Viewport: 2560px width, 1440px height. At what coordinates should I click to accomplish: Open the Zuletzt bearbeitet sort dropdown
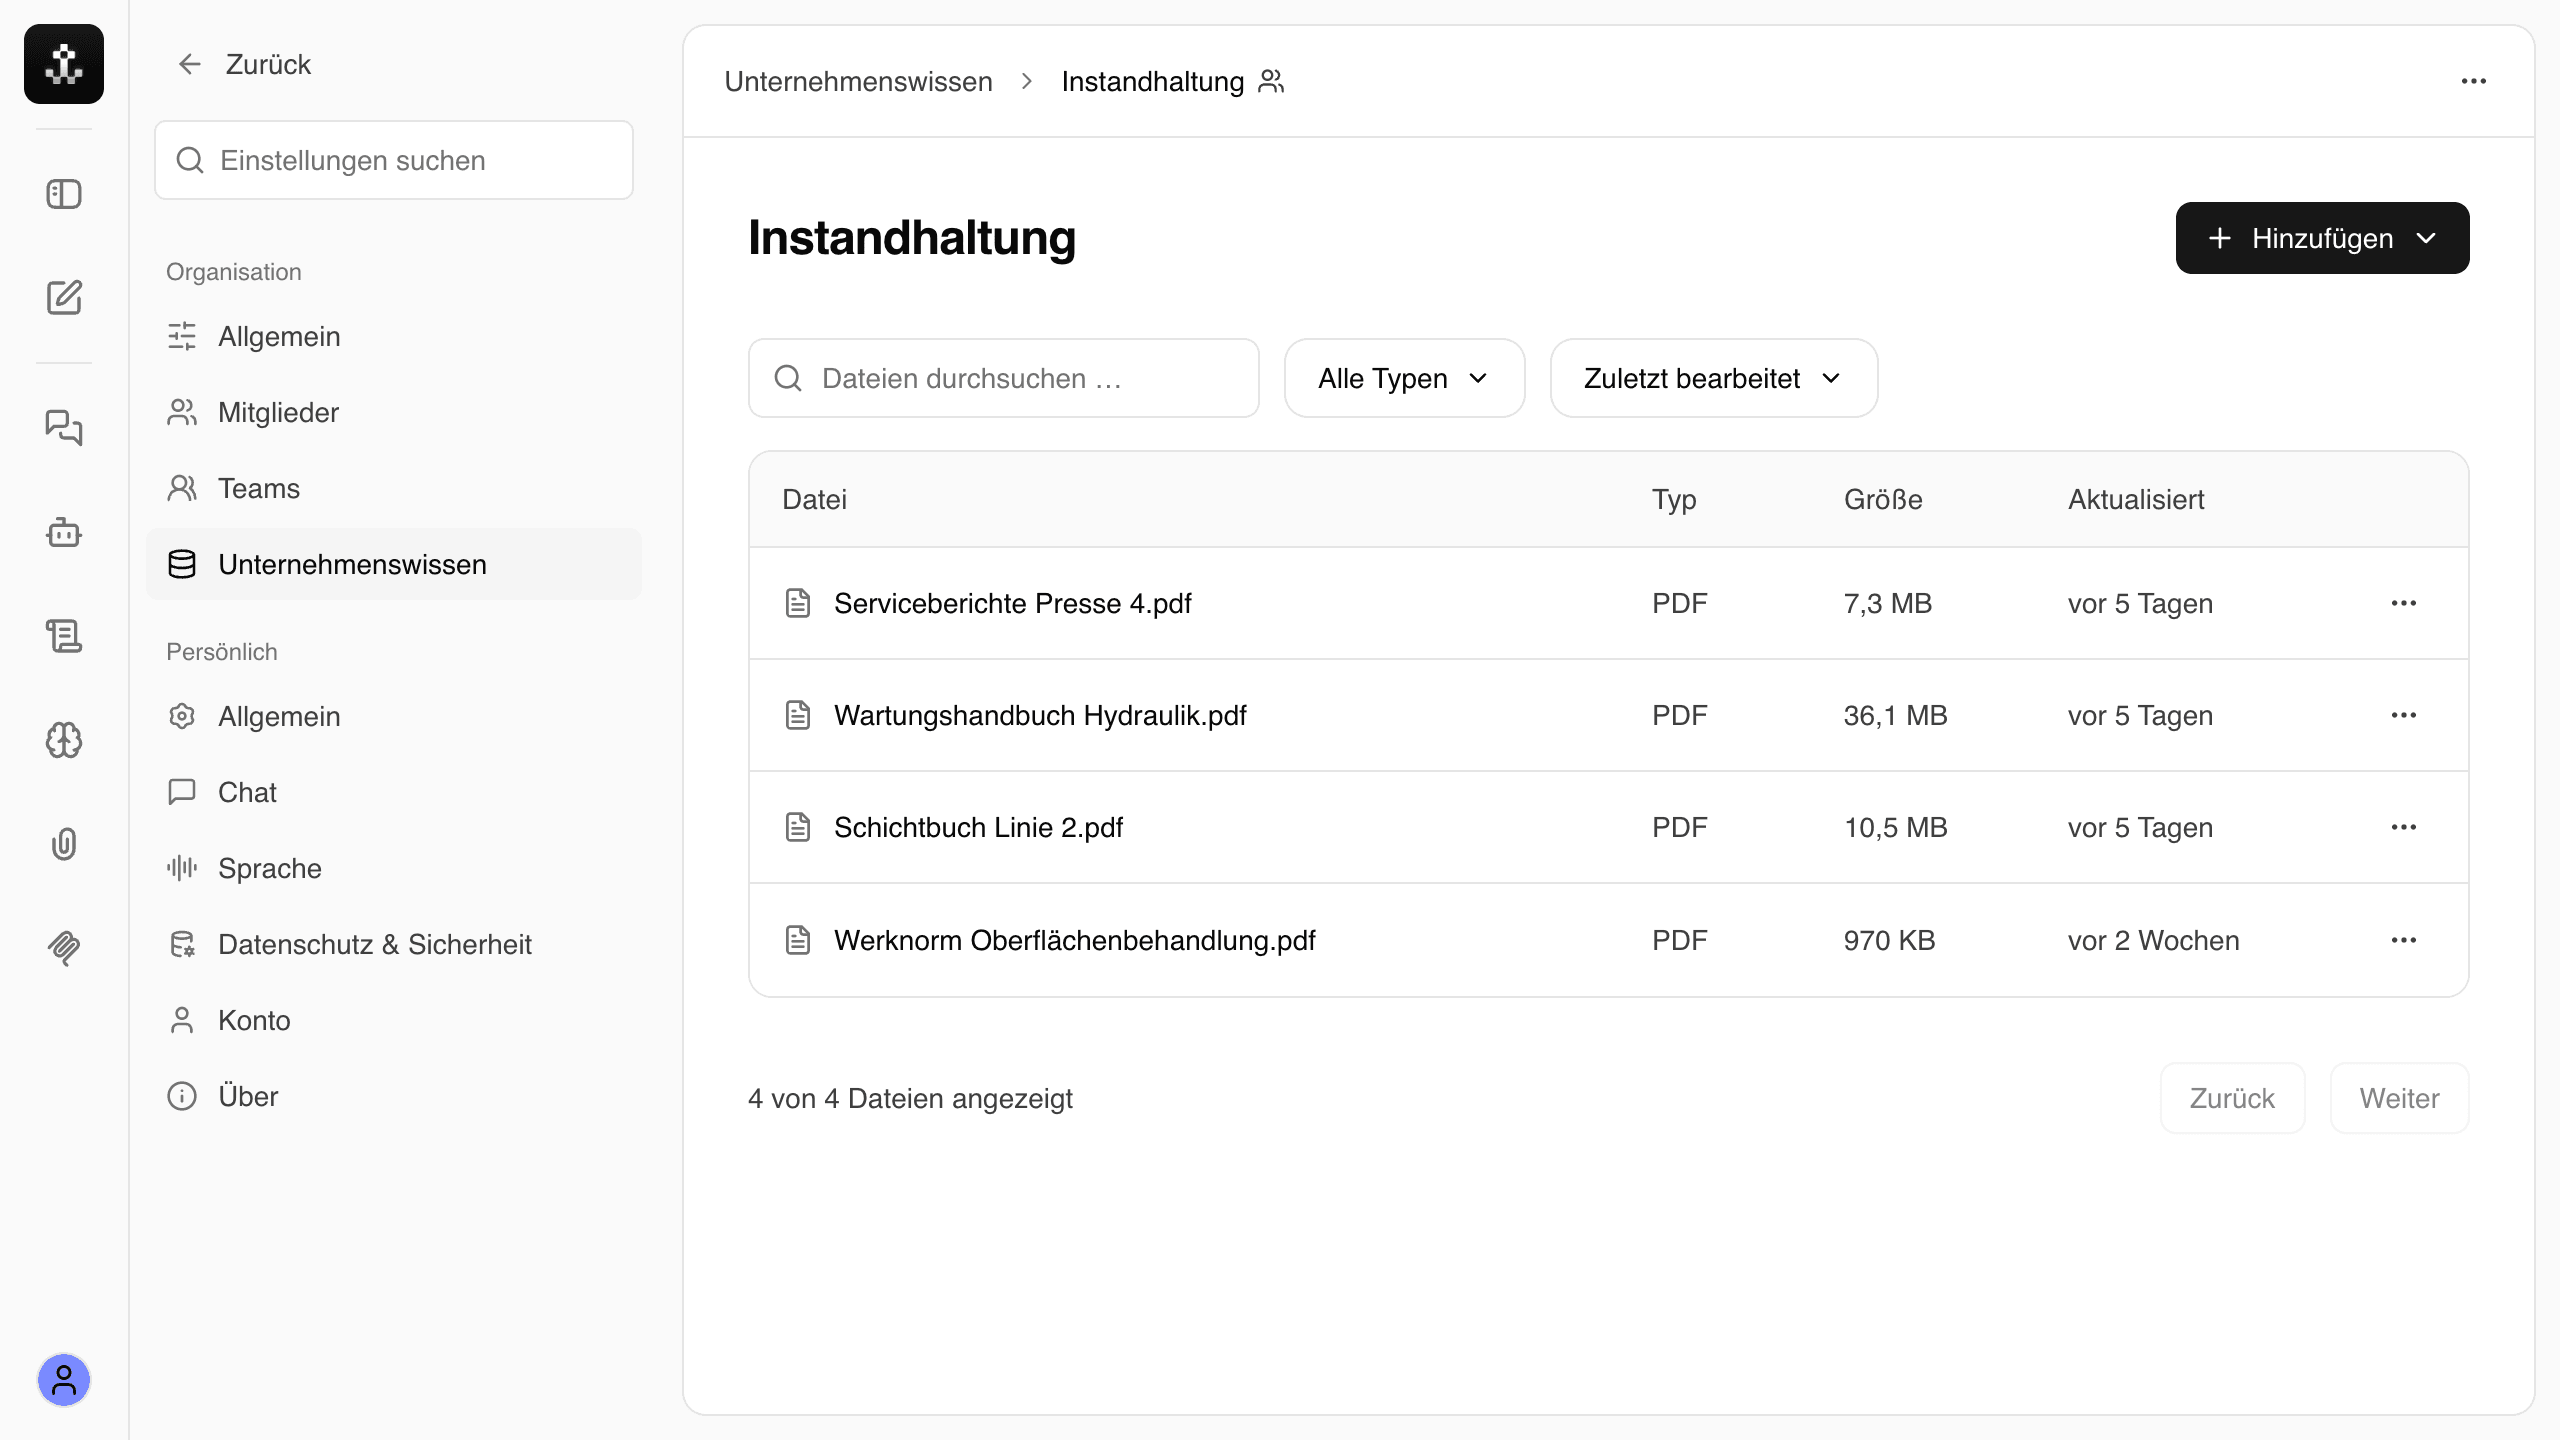(x=1714, y=378)
